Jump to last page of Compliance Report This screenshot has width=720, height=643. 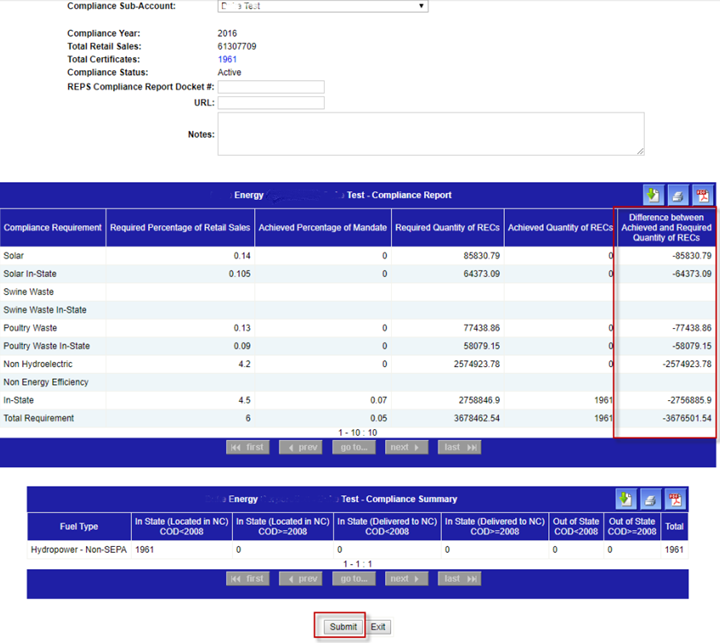point(459,447)
